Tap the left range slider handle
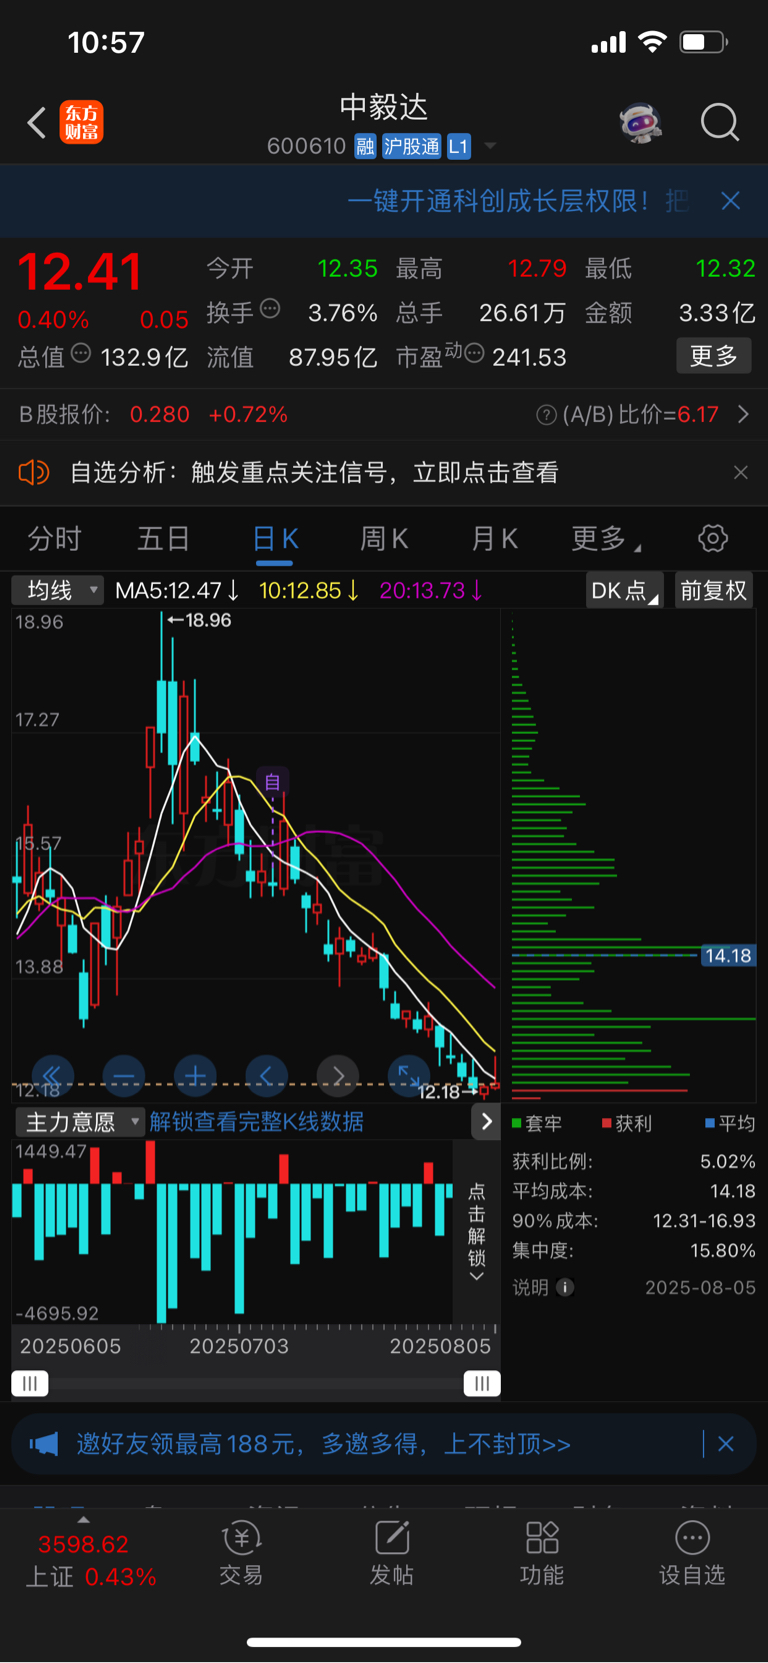Viewport: 768px width, 1663px height. click(x=30, y=1383)
